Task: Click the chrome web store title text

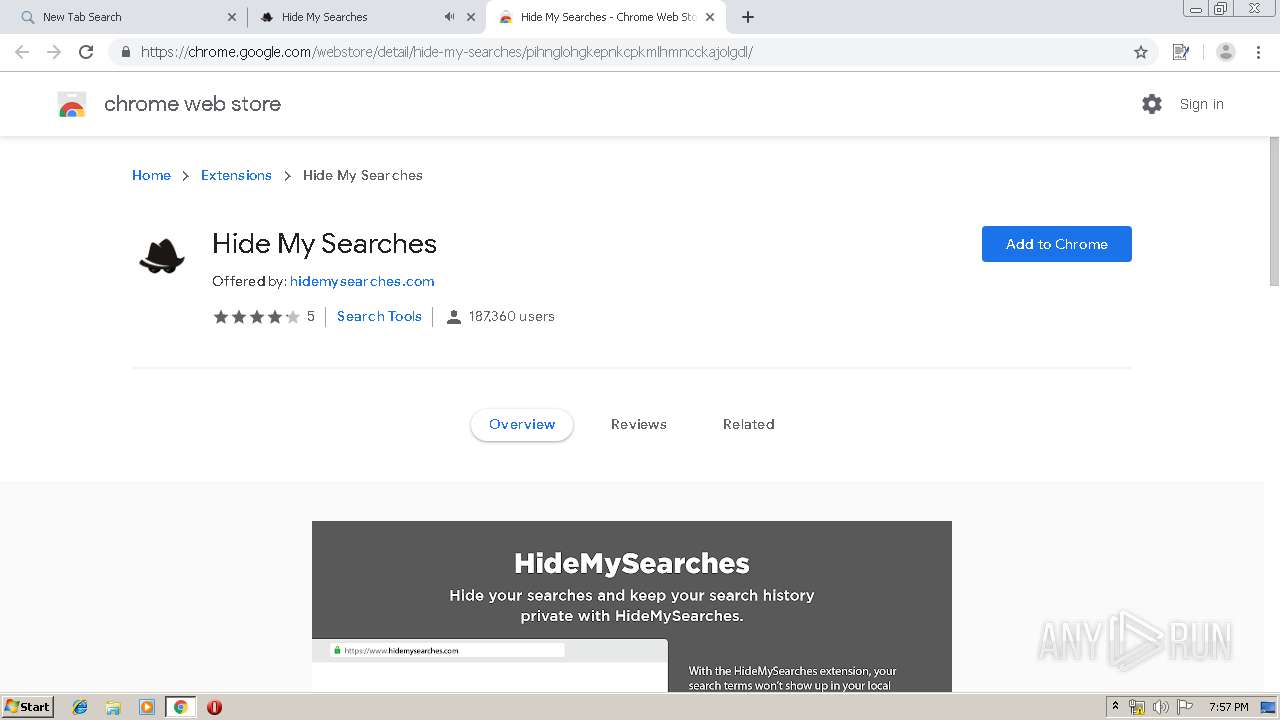Action: (x=192, y=104)
